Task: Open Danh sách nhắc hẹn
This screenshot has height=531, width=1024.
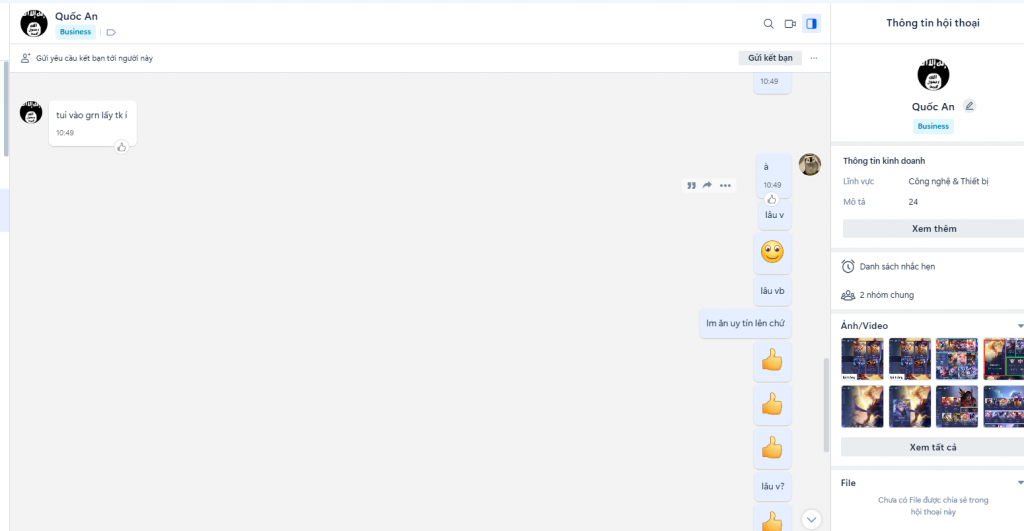Action: click(897, 267)
